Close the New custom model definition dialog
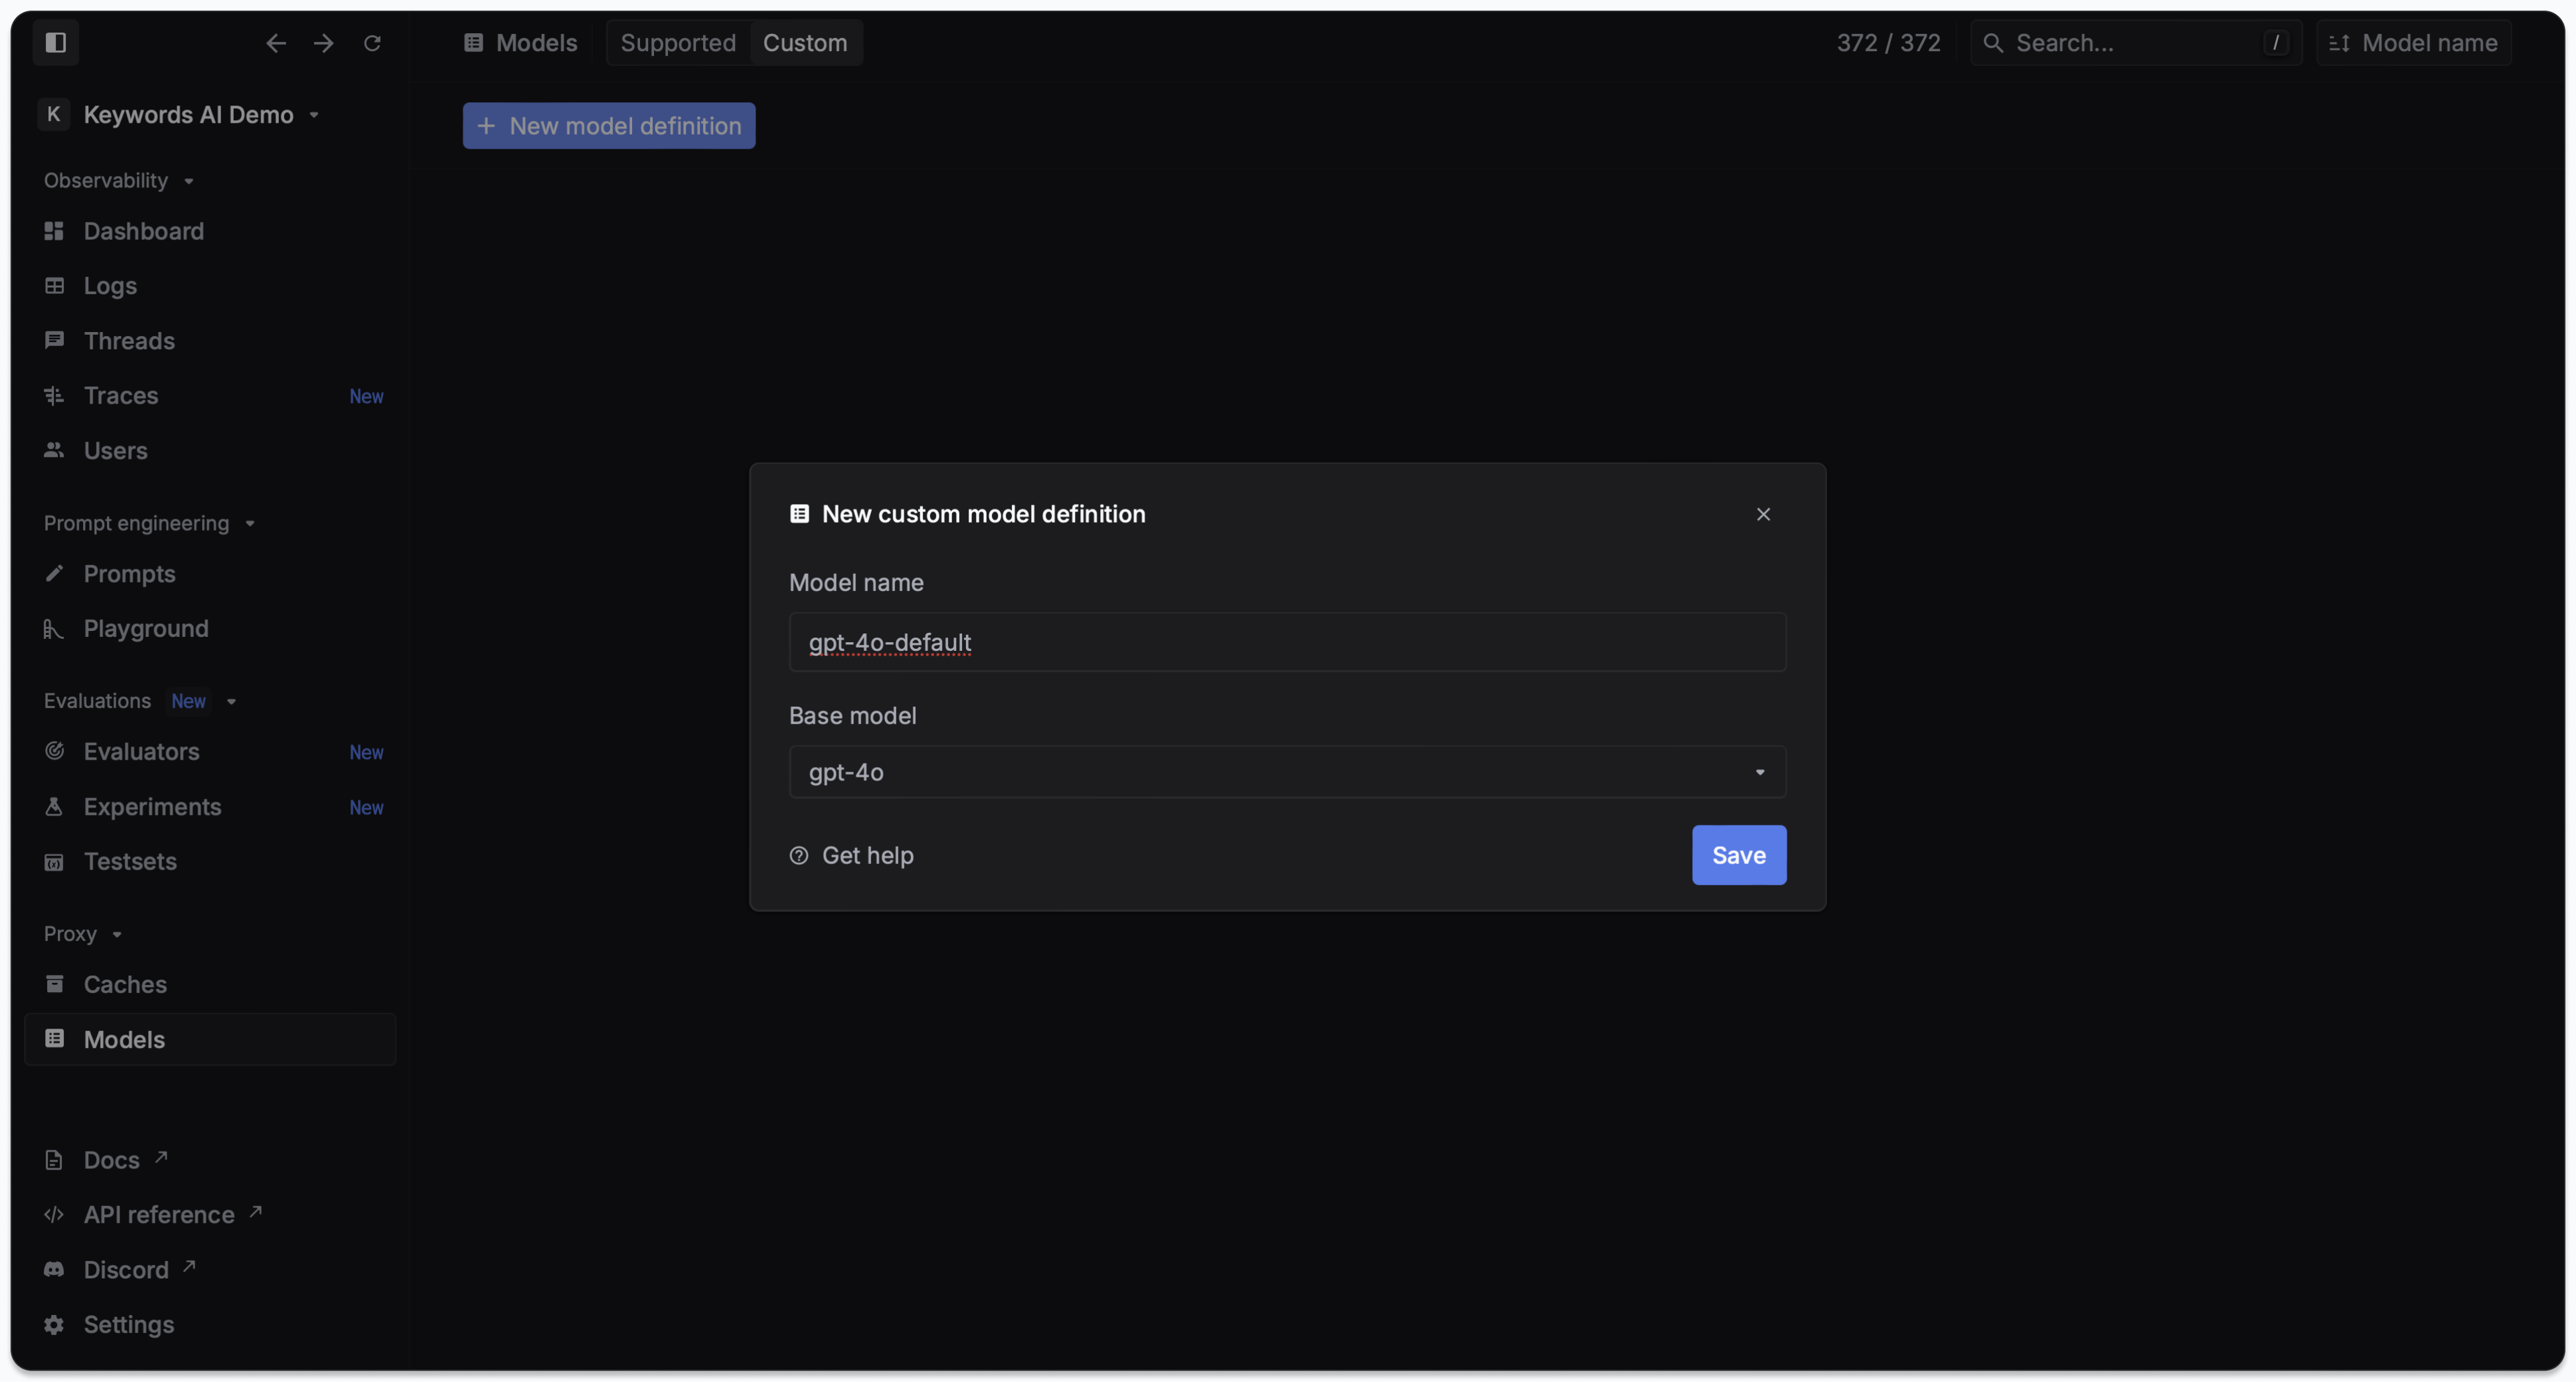Viewport: 2576px width, 1382px height. click(1763, 514)
